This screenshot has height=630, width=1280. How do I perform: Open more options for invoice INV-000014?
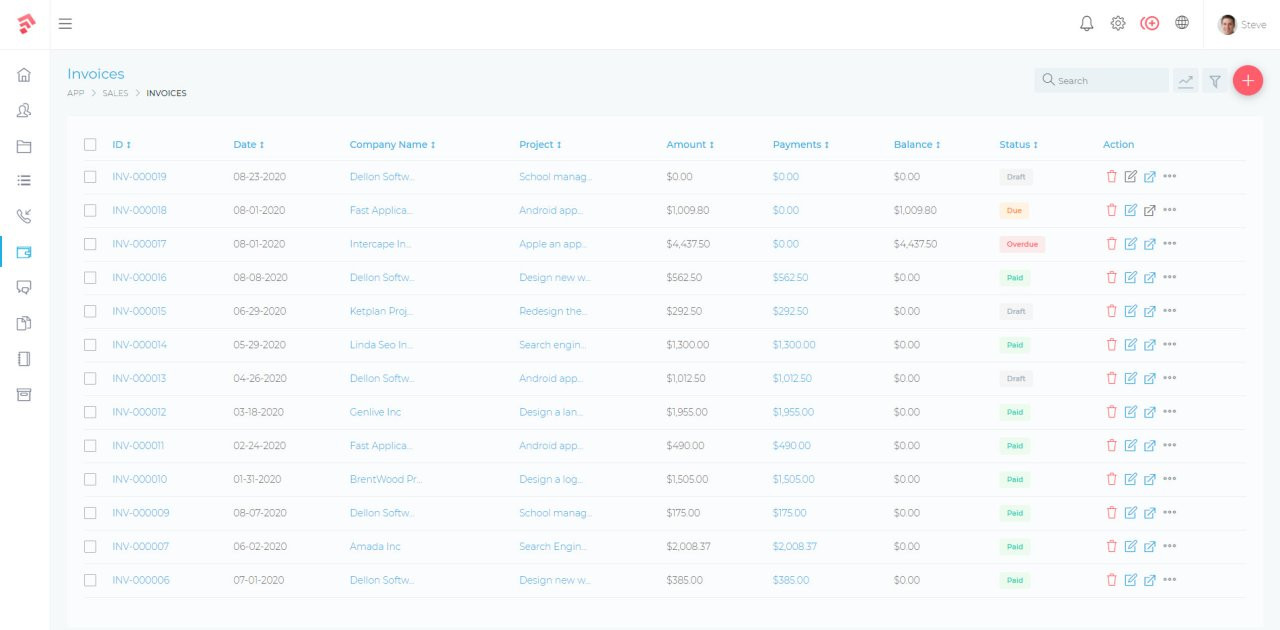tap(1170, 345)
